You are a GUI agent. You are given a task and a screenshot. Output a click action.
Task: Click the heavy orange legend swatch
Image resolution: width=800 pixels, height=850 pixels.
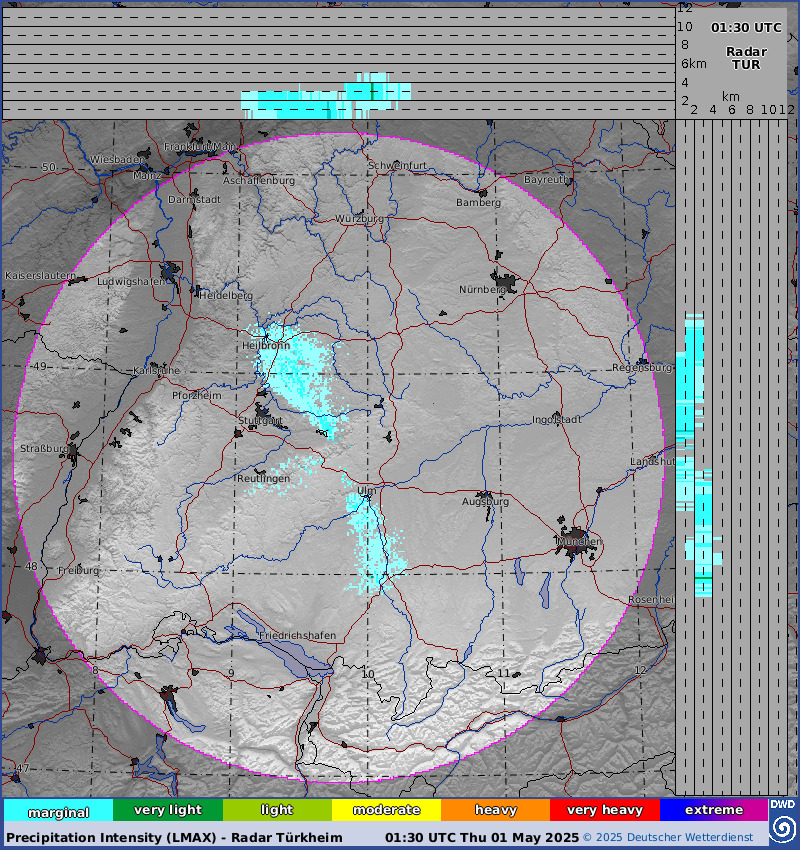[495, 810]
